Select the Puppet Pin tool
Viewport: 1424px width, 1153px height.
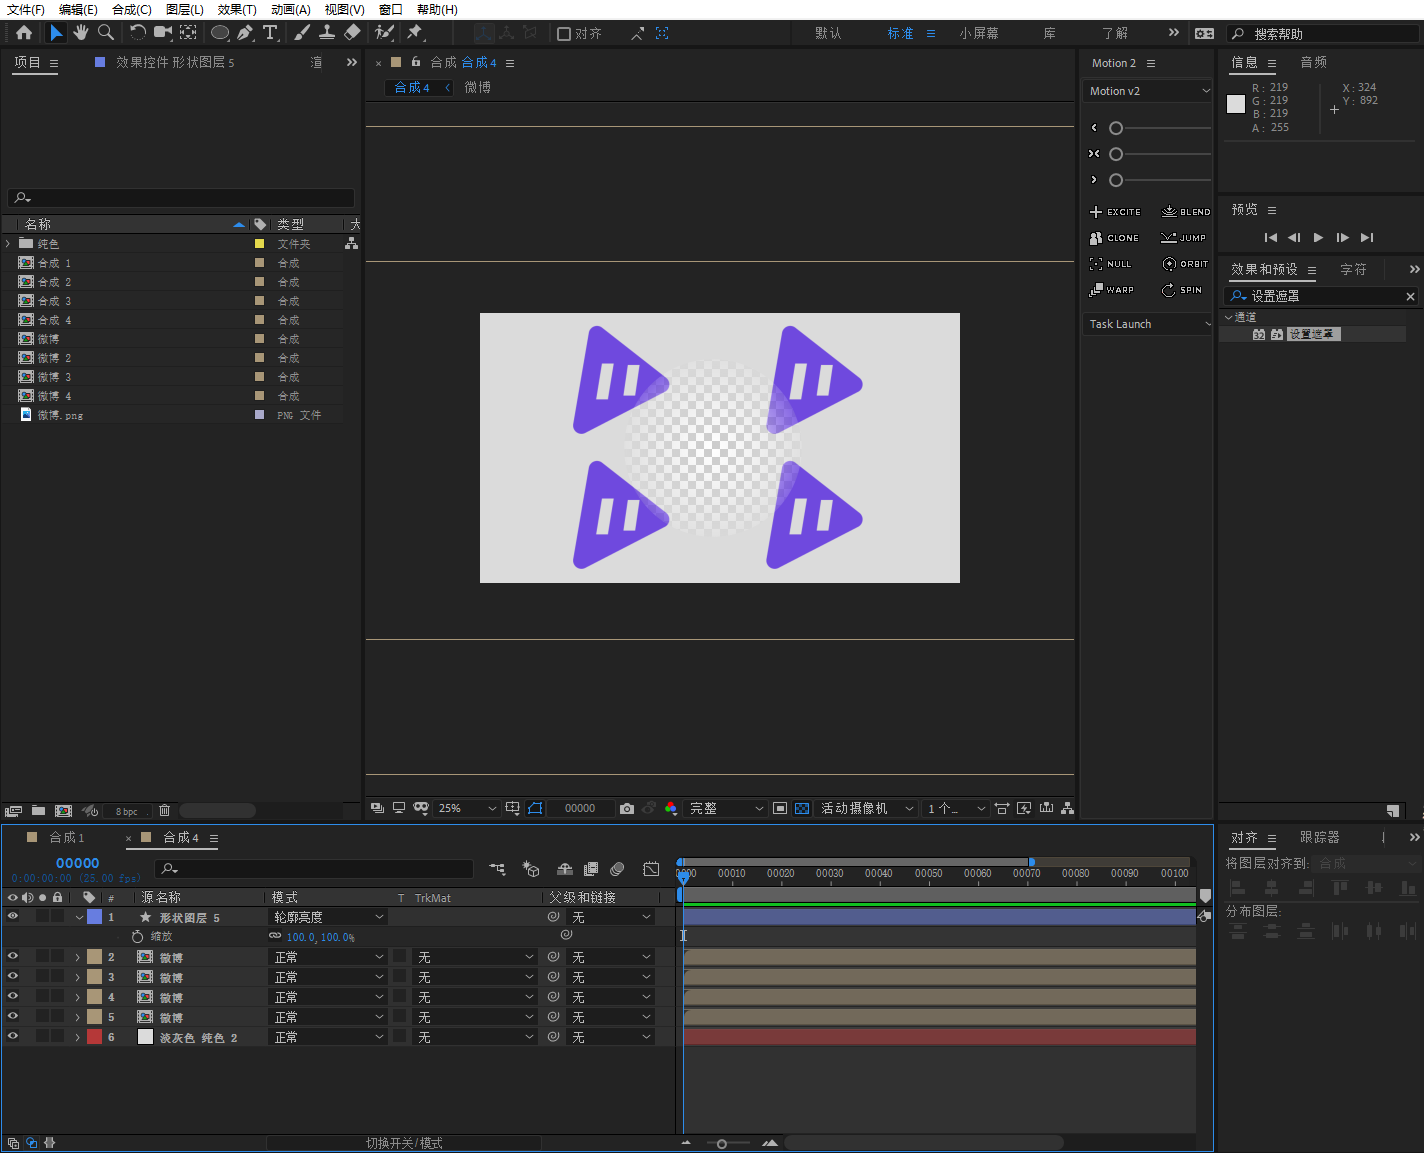pyautogui.click(x=415, y=33)
